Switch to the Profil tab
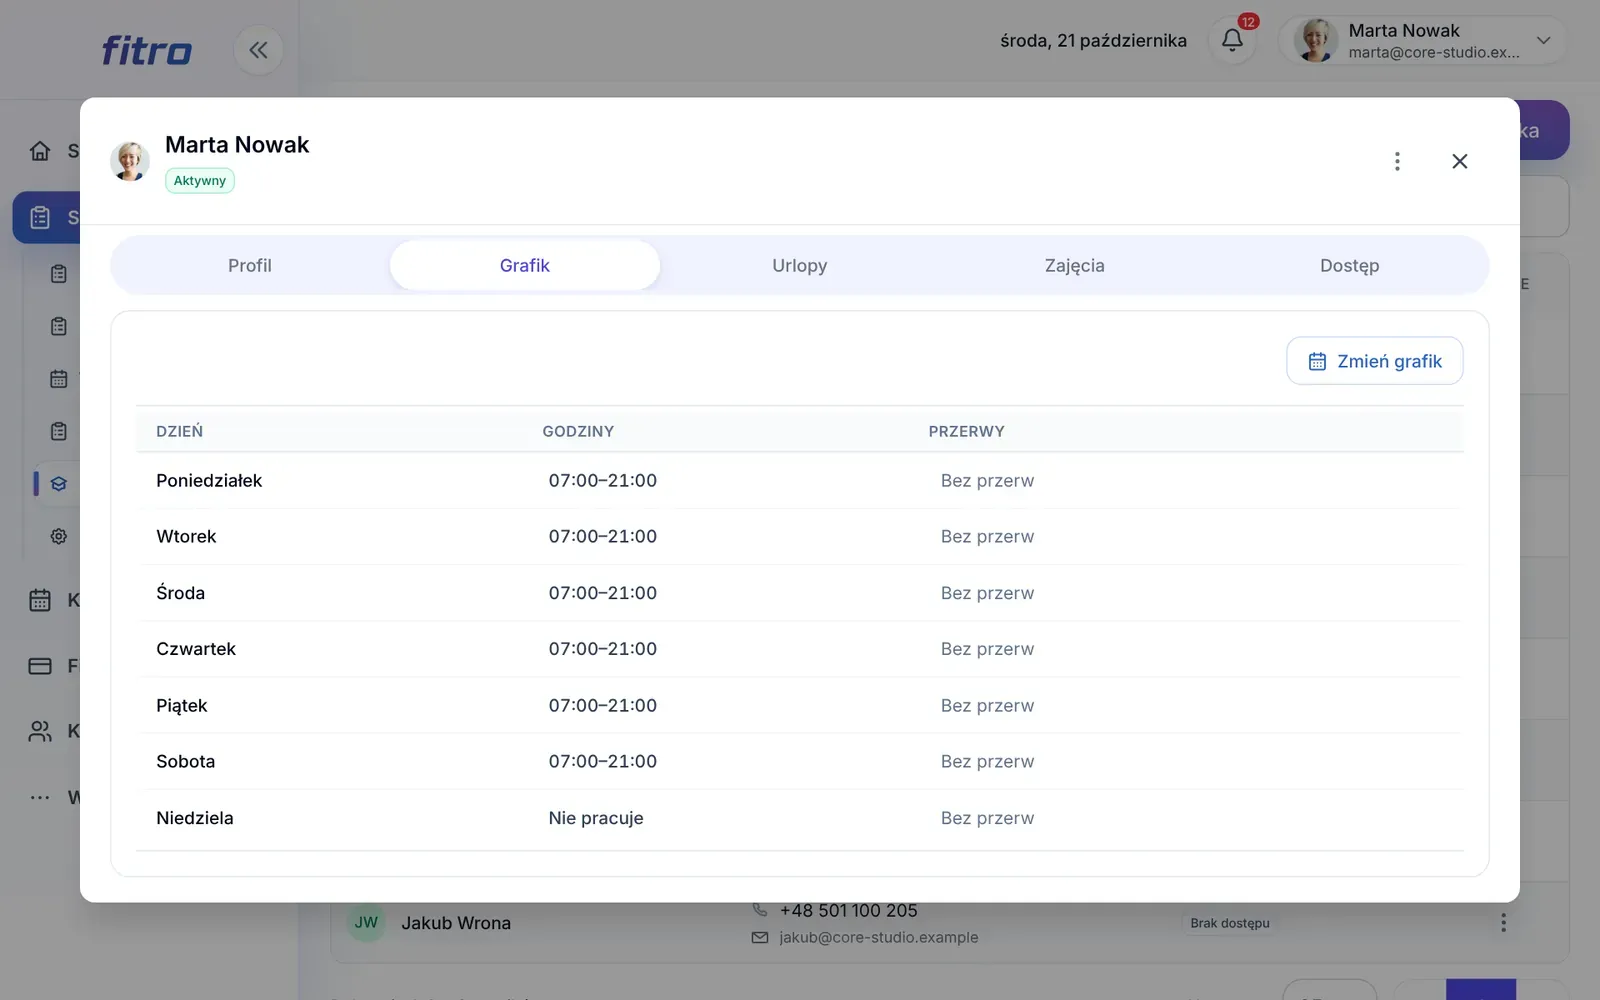This screenshot has height=1000, width=1600. pyautogui.click(x=250, y=265)
